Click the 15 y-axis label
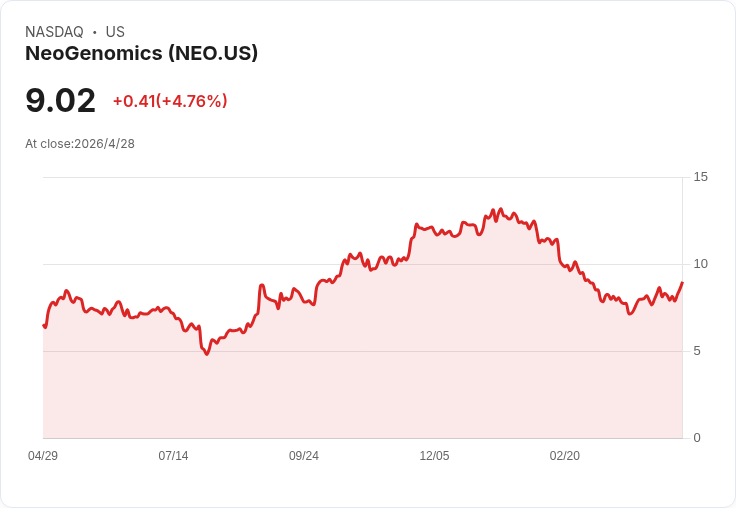The image size is (736, 508). coord(700,177)
